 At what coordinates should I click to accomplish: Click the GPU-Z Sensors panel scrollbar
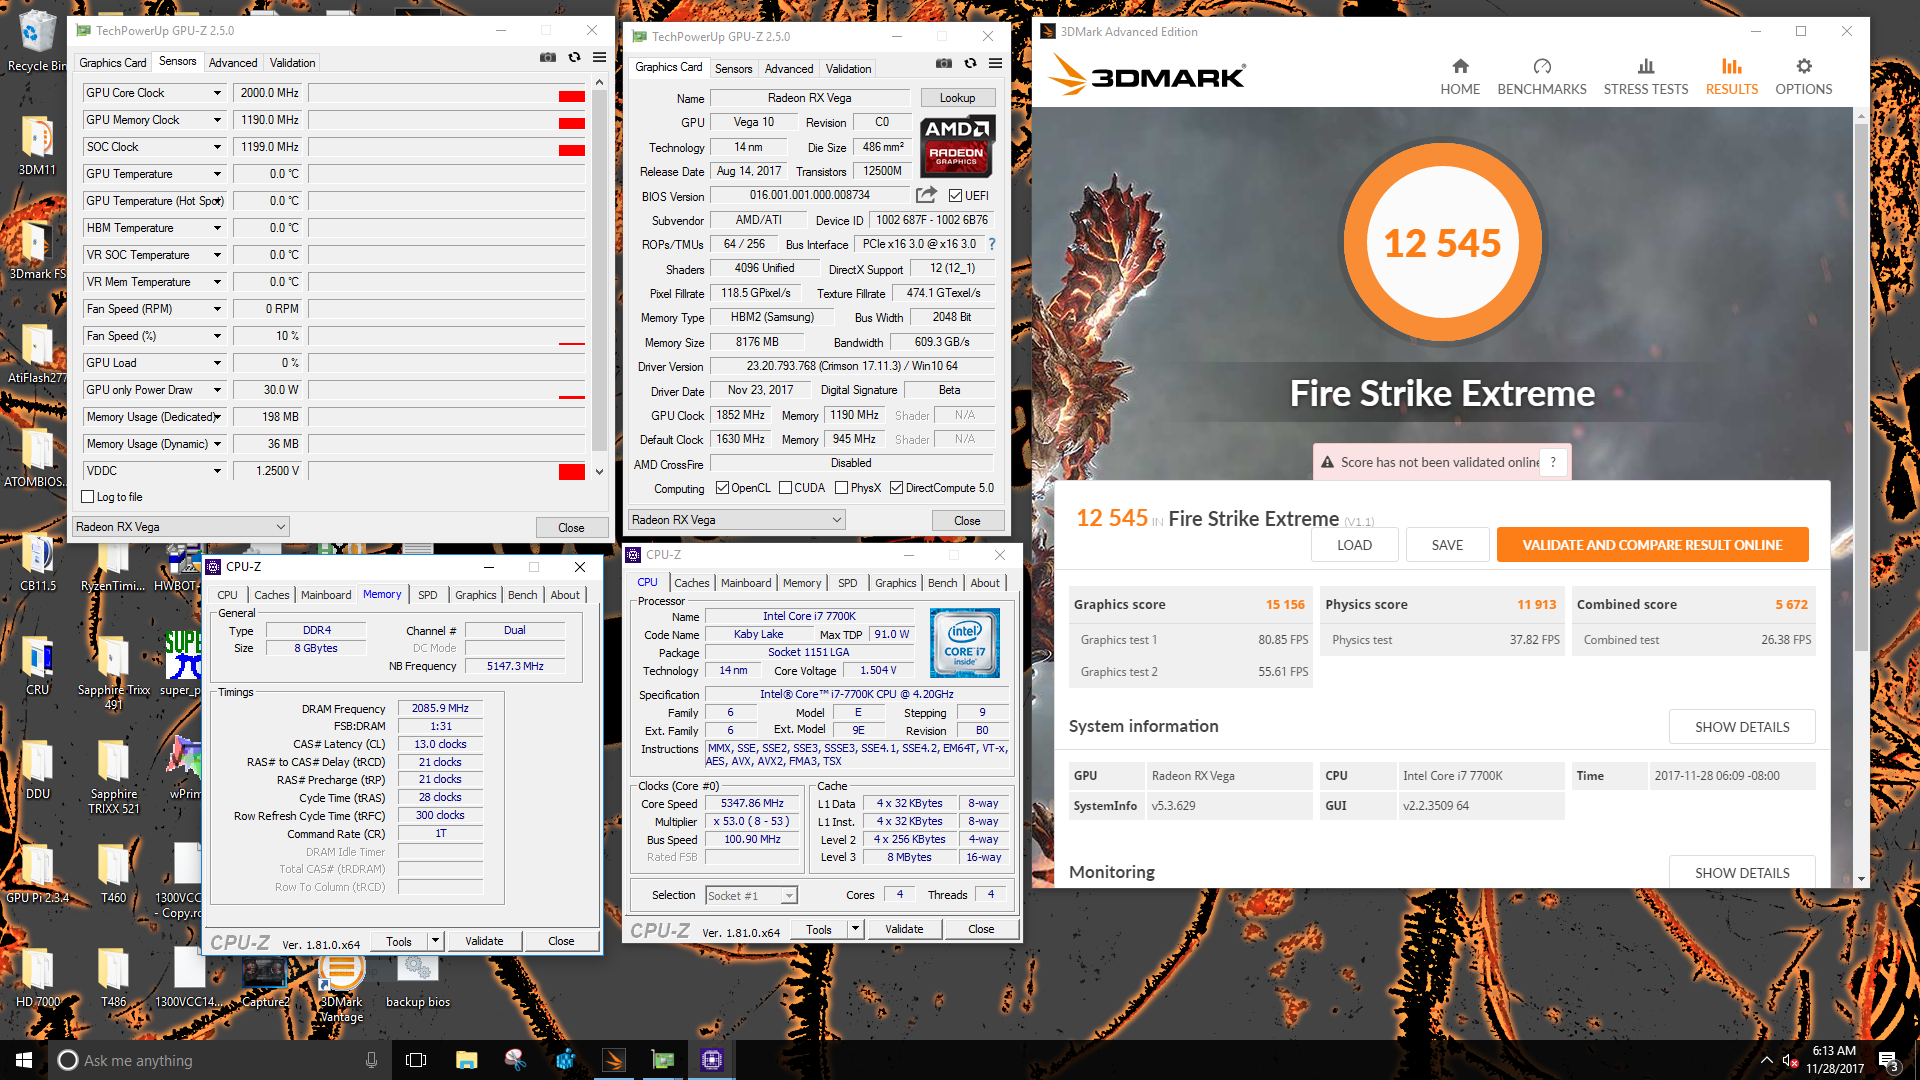click(x=599, y=270)
